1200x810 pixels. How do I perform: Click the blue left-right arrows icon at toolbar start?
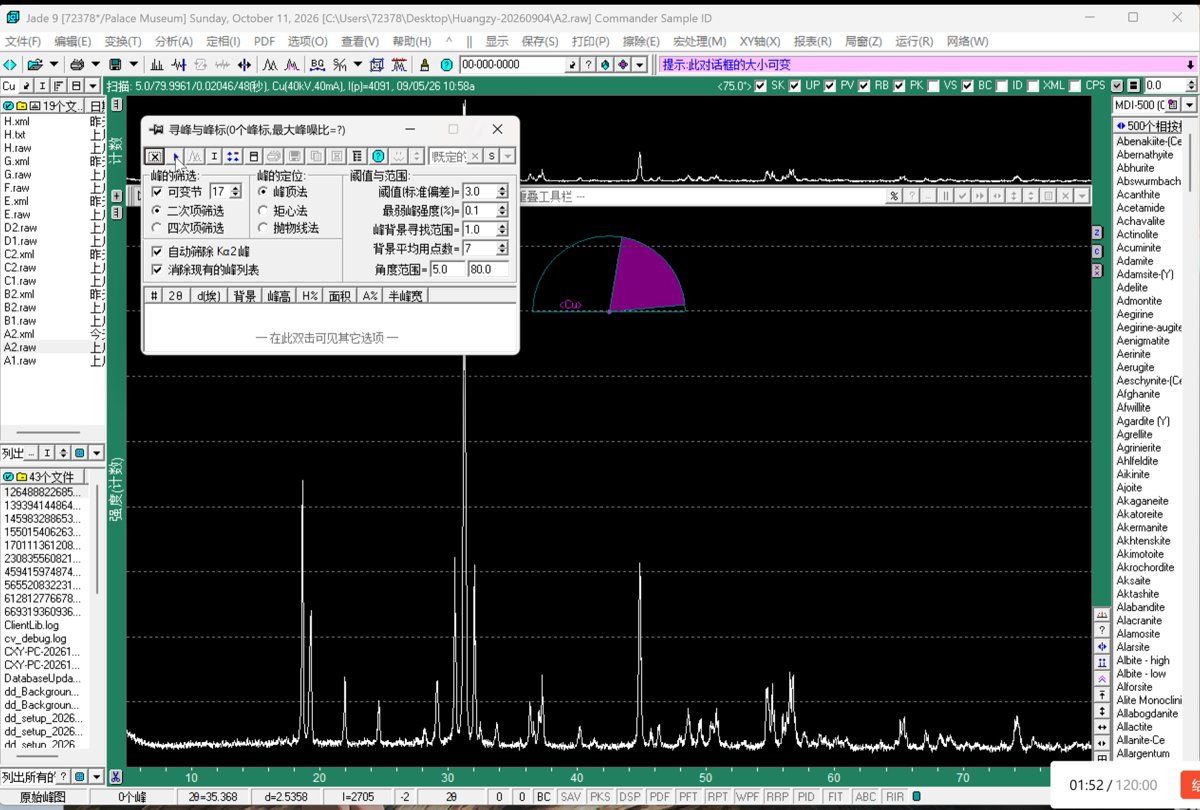click(10, 64)
